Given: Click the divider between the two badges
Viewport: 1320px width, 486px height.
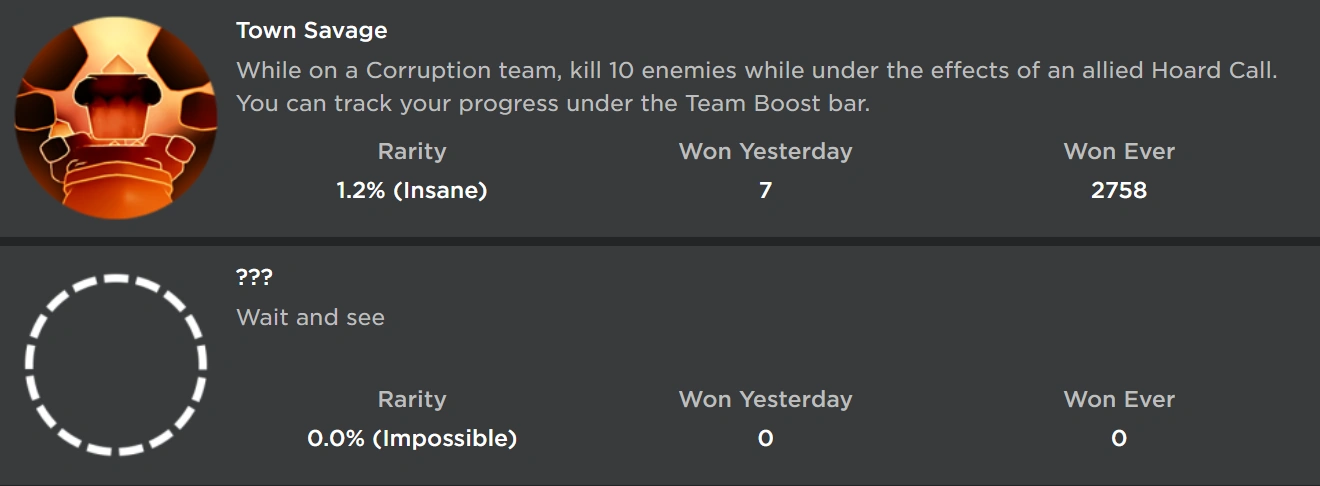Looking at the screenshot, I should pyautogui.click(x=660, y=241).
